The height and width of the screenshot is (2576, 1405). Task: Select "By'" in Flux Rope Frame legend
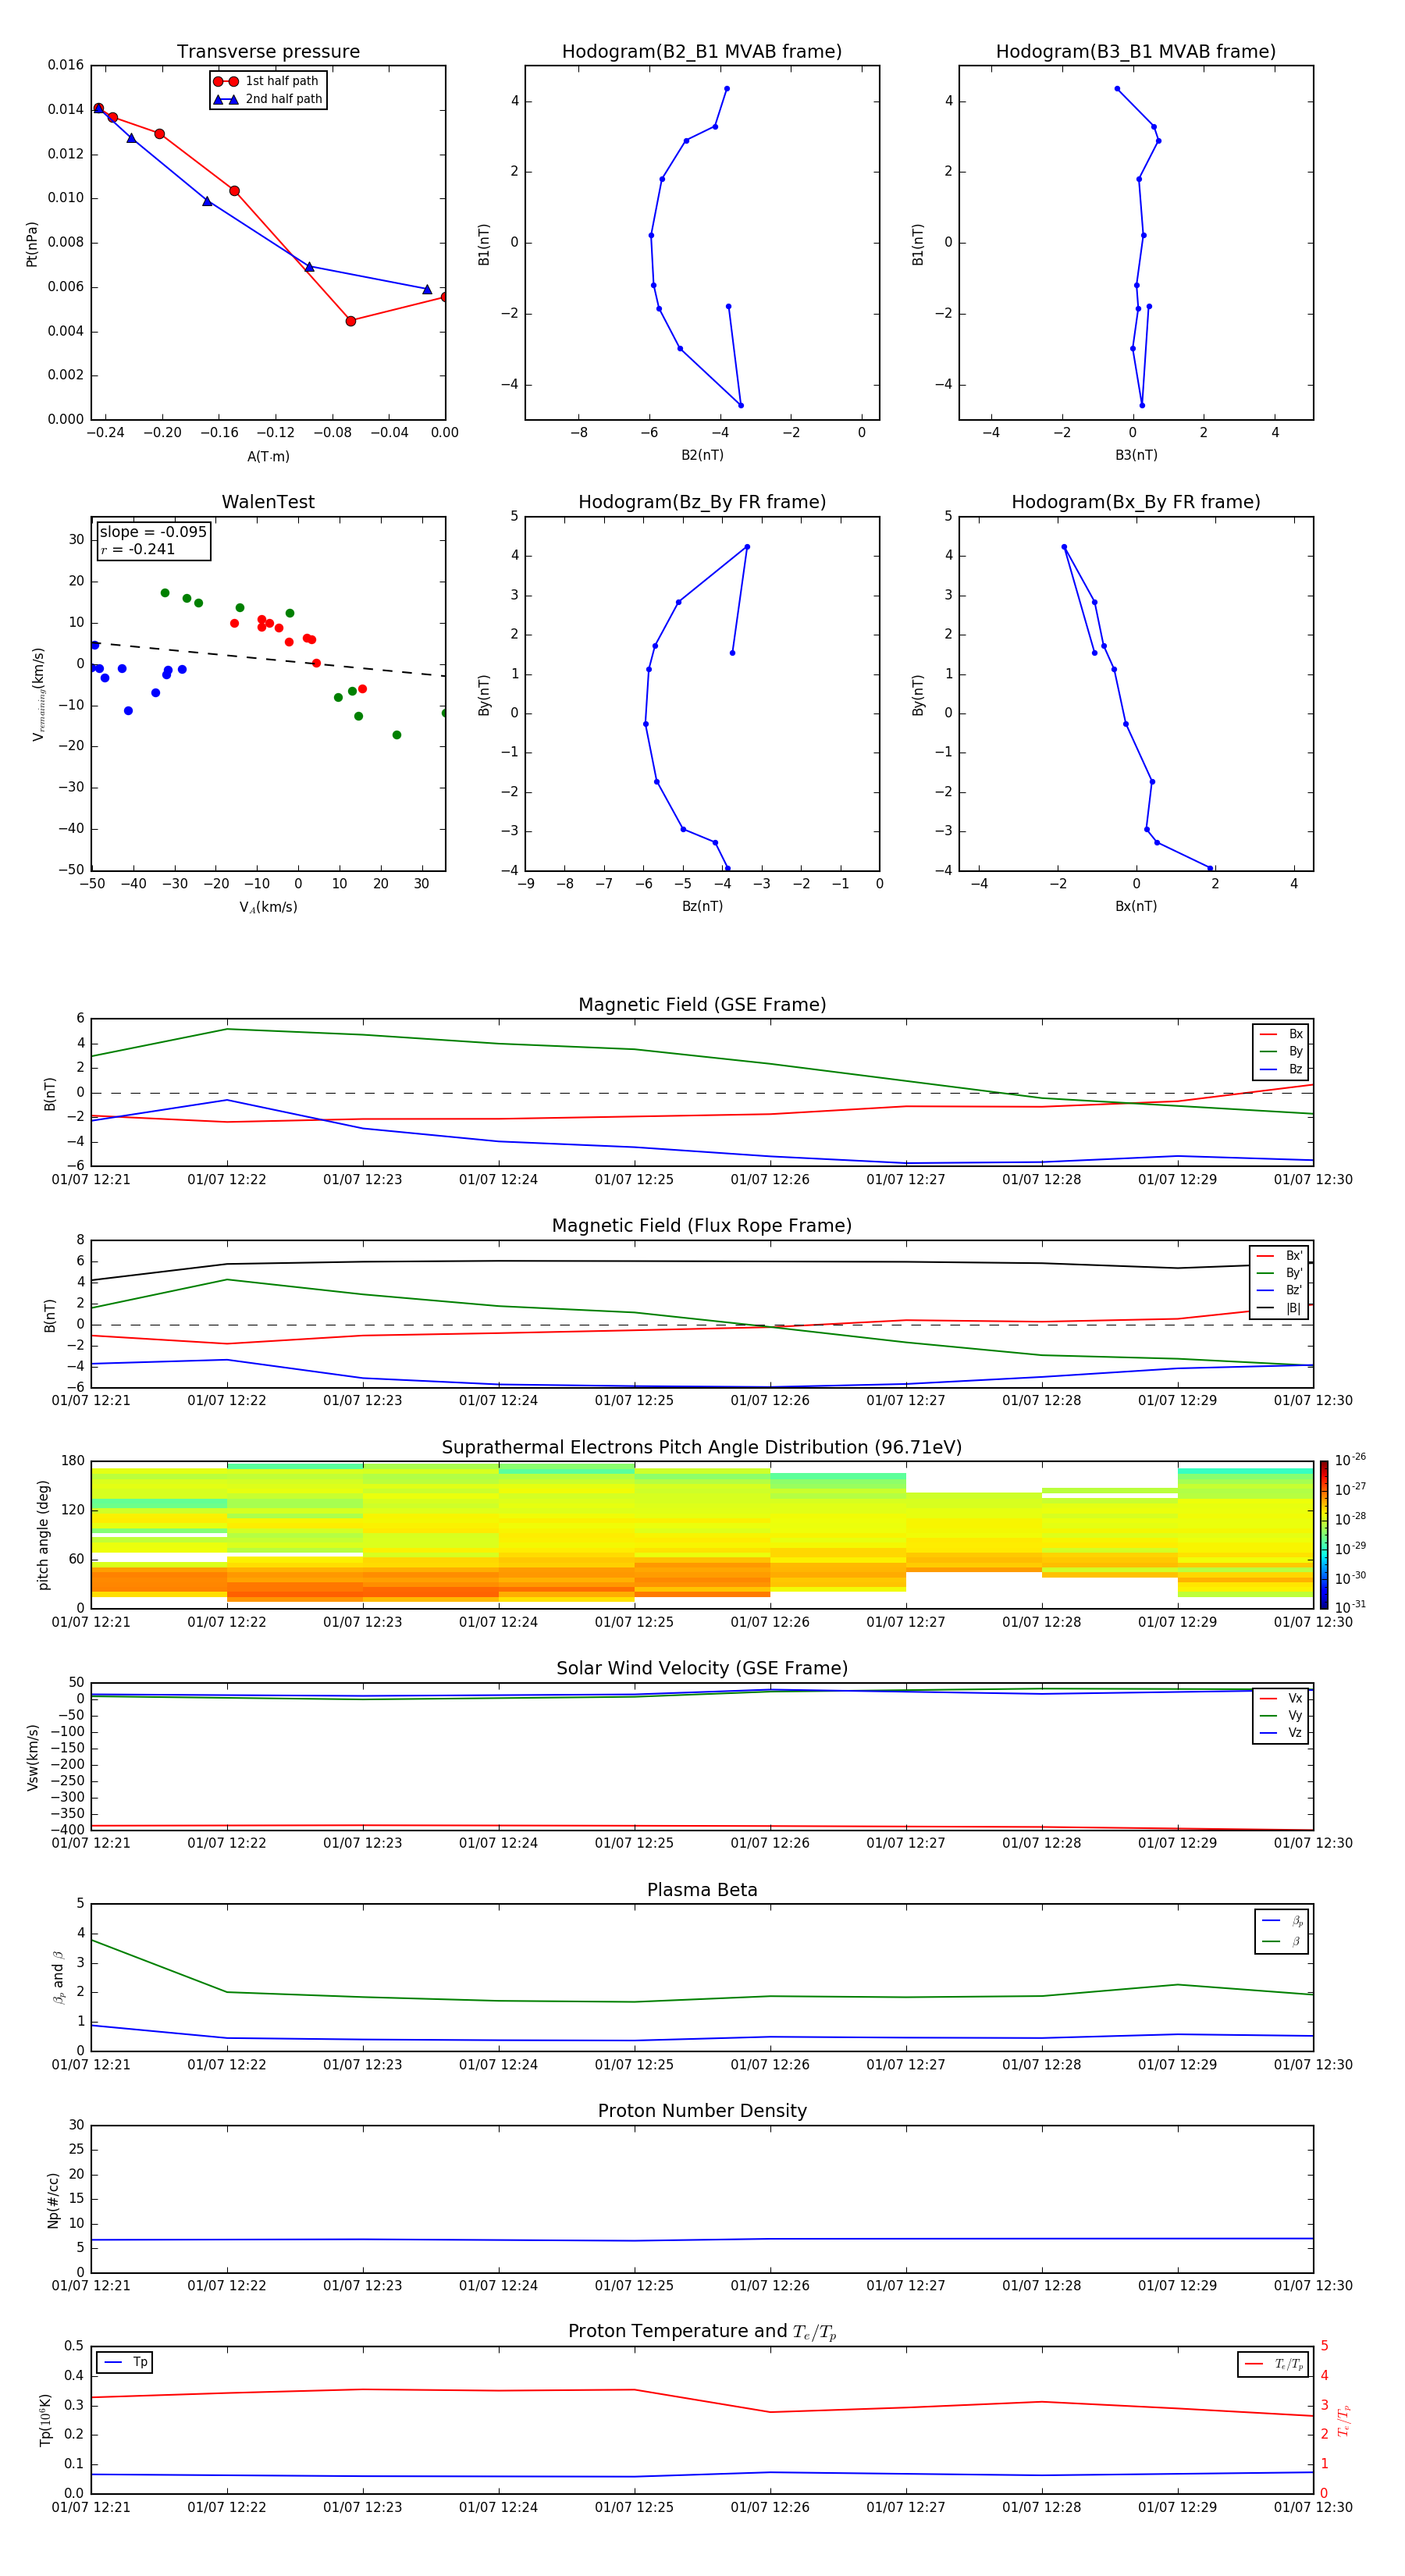pos(1280,1273)
